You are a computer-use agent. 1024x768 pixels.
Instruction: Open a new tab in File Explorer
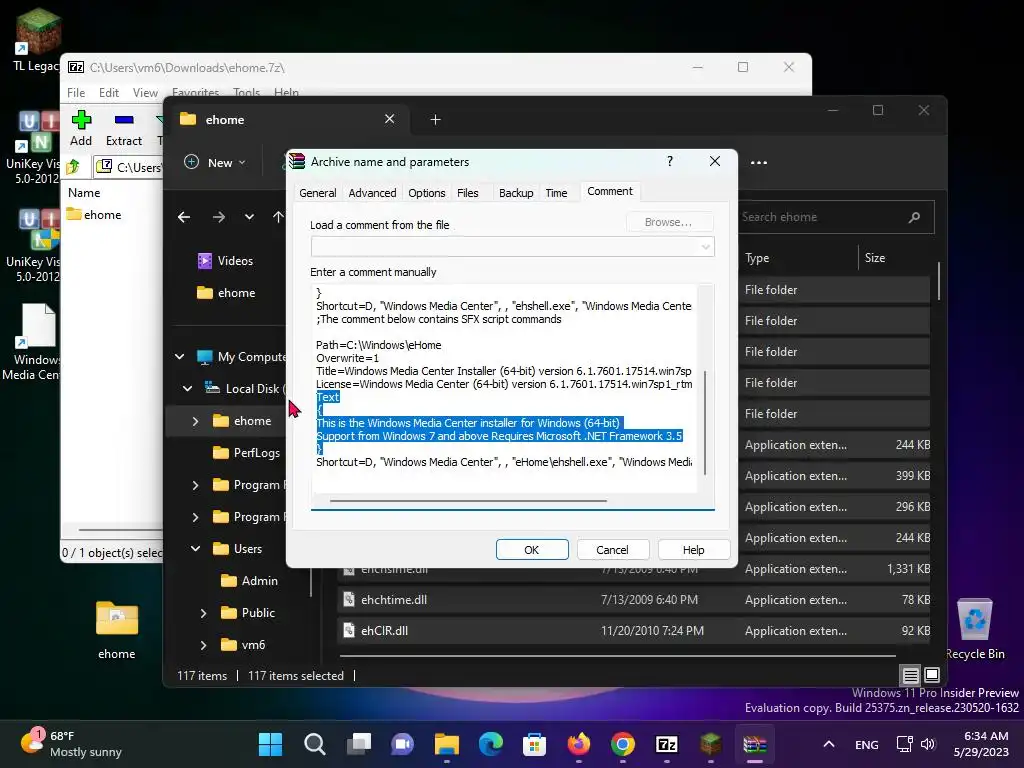pos(435,120)
